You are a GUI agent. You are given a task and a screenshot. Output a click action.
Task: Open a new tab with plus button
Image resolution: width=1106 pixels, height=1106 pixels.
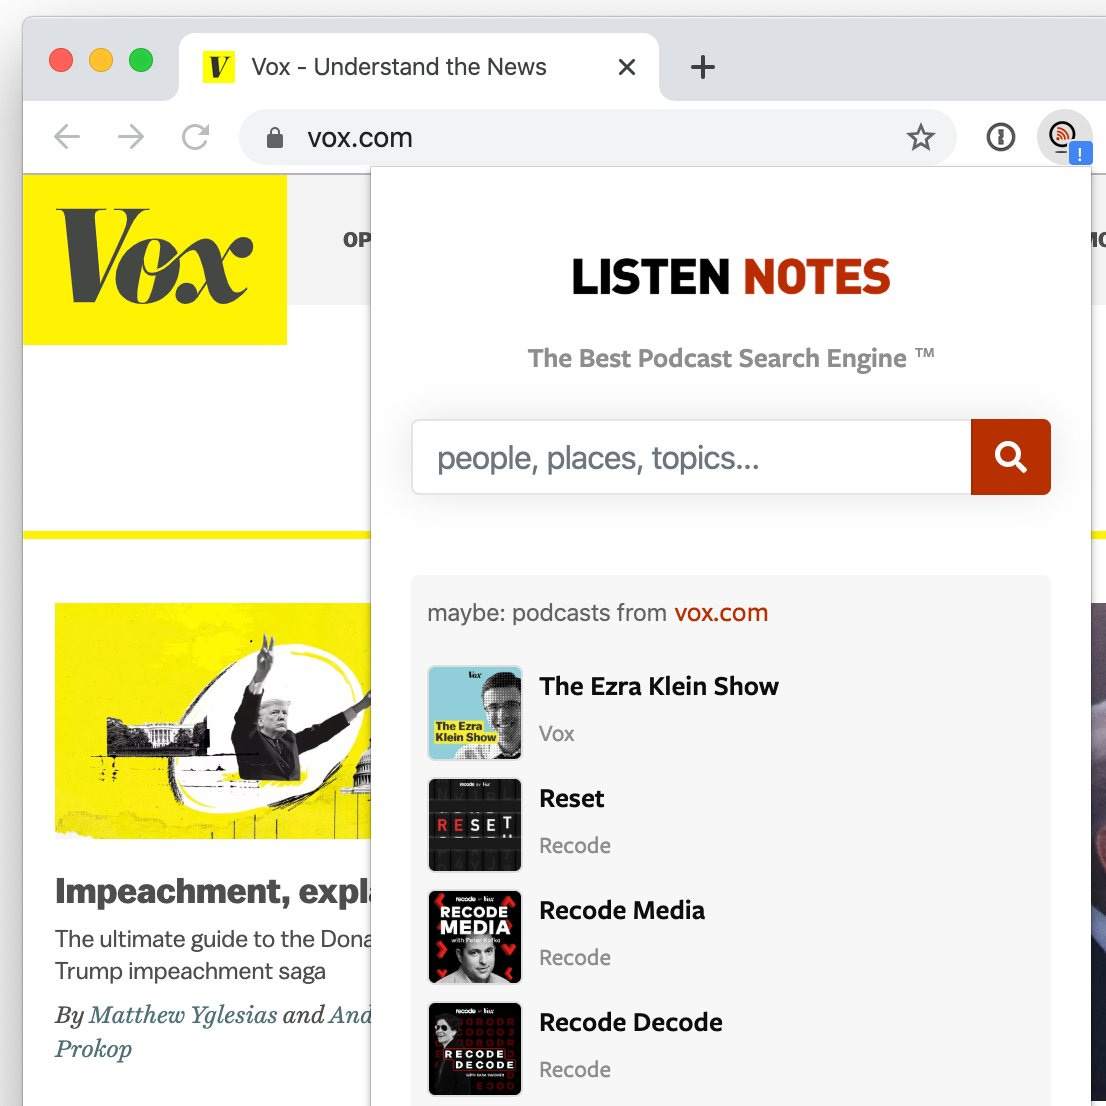click(703, 67)
